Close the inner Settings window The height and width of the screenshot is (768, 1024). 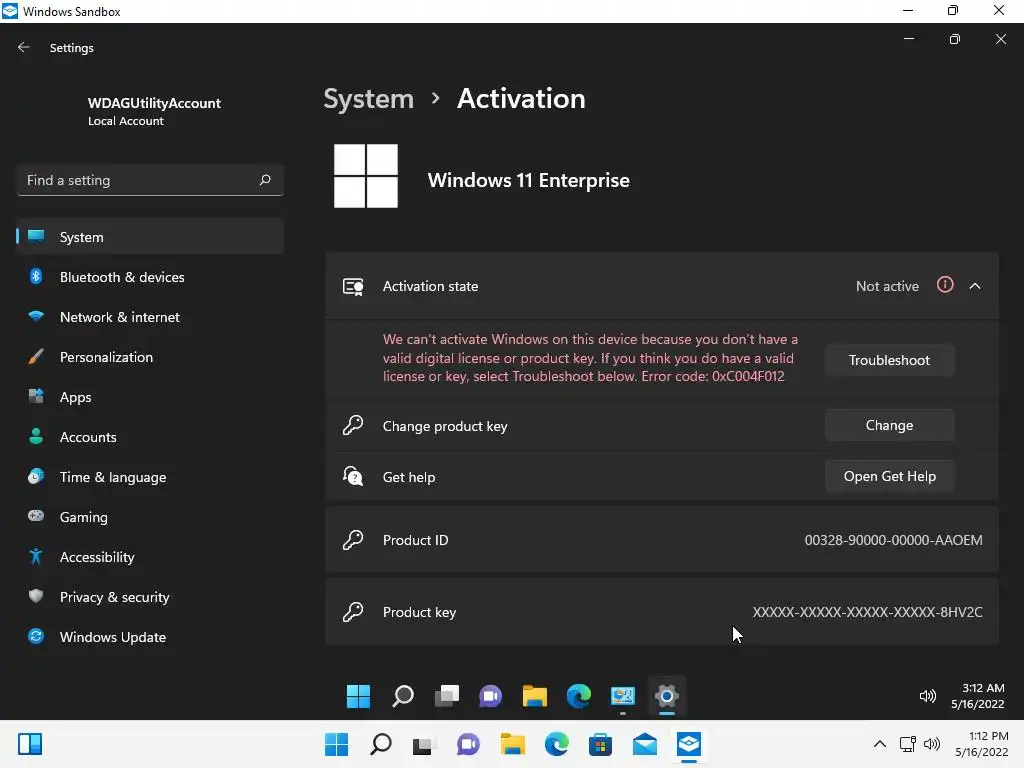[1000, 39]
